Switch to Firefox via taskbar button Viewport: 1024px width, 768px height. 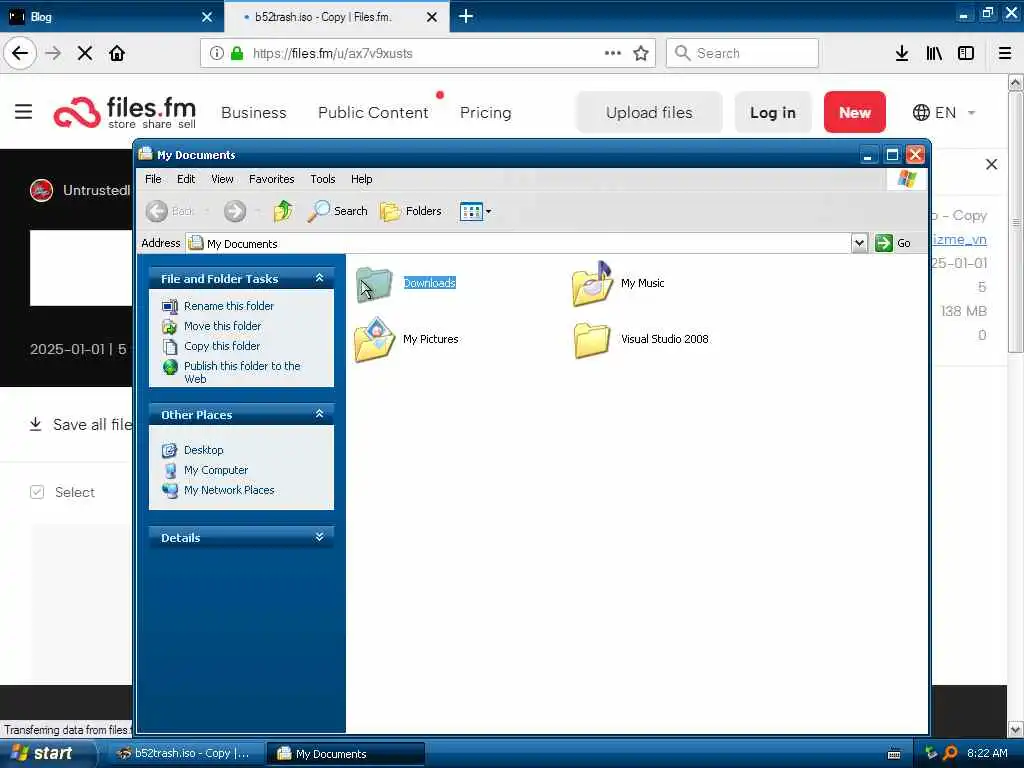pos(185,754)
